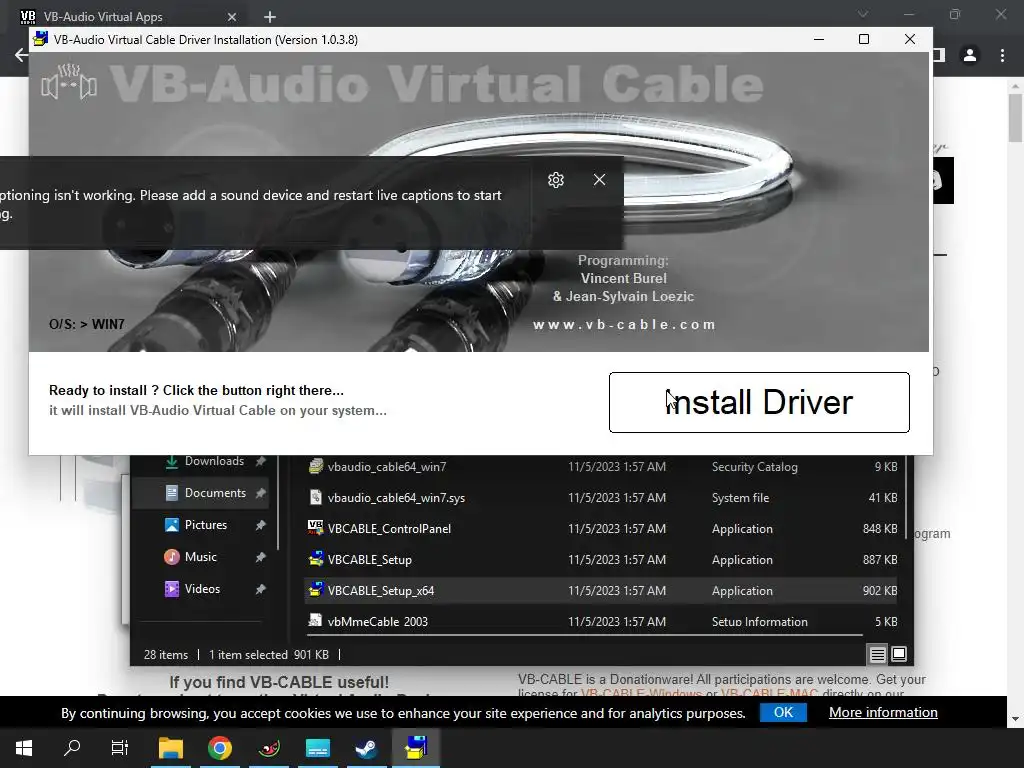Click the browser page vertical scrollbar
The width and height of the screenshot is (1024, 768).
click(1016, 118)
